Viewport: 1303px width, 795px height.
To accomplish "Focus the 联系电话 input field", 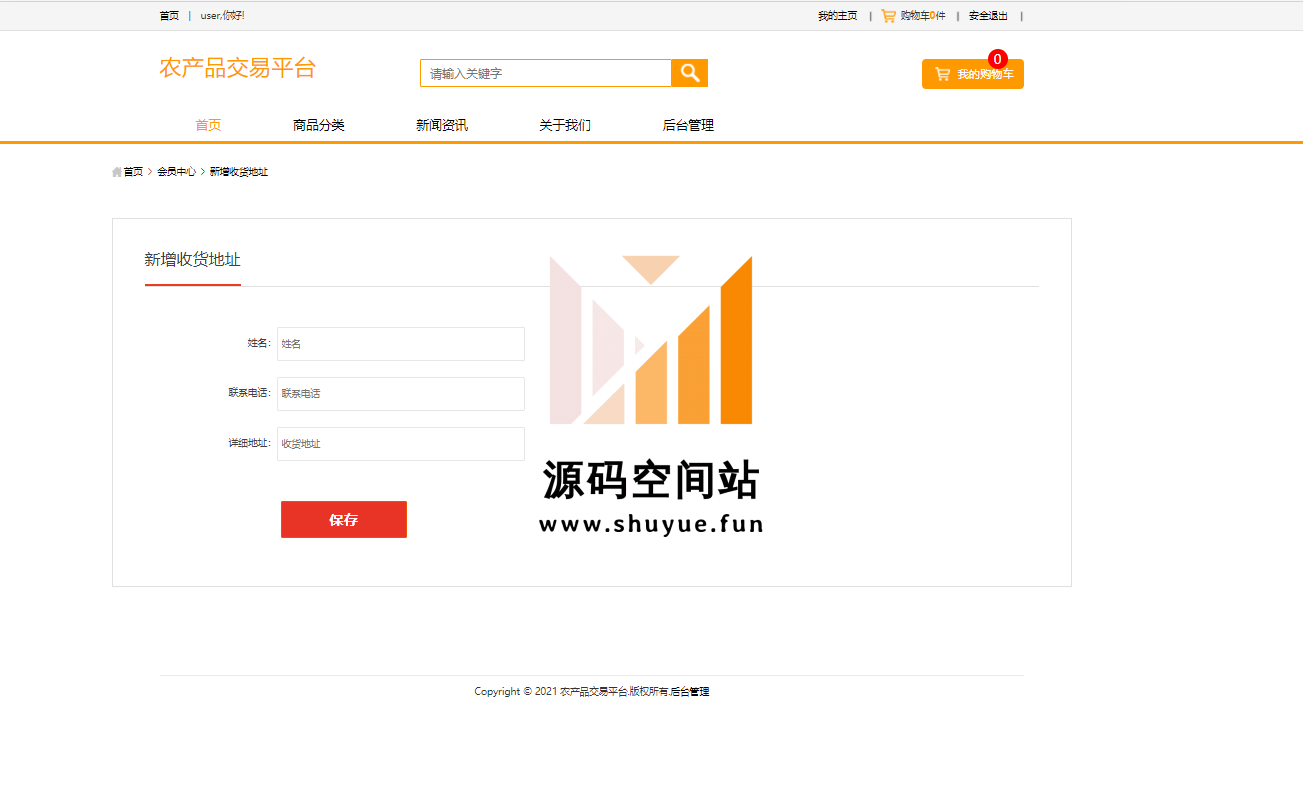I will [x=401, y=394].
